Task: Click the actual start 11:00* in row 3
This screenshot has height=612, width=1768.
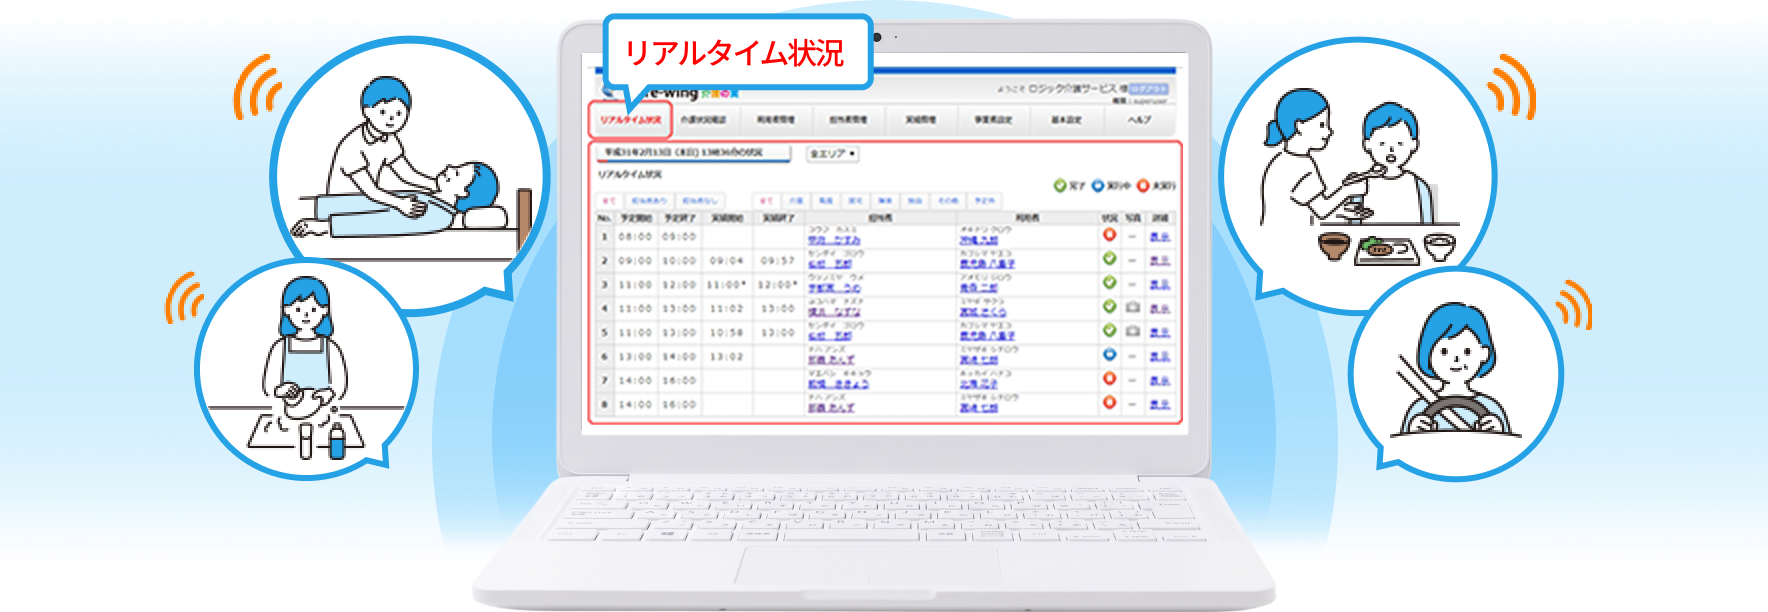Action: 727,284
